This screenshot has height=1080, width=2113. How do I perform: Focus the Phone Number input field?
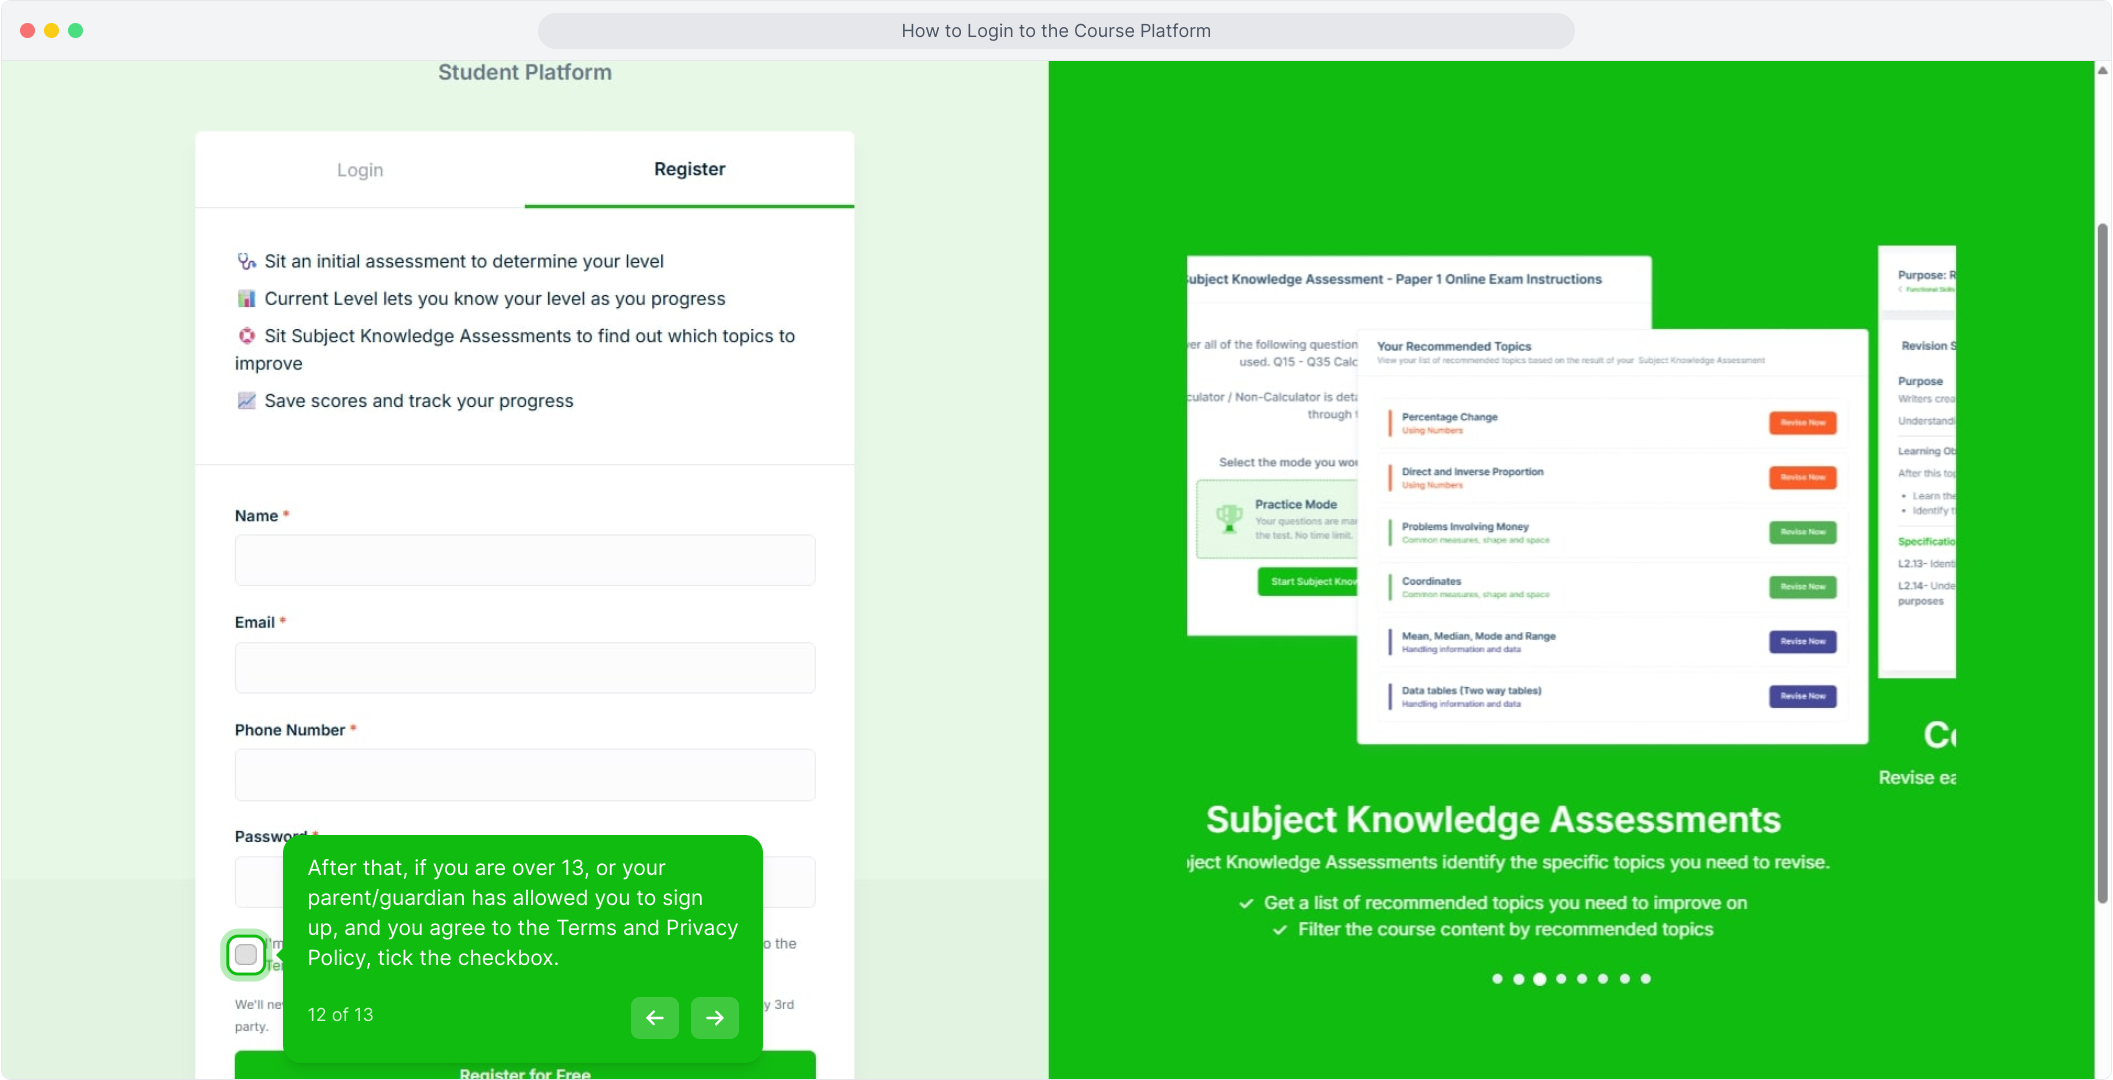[525, 775]
